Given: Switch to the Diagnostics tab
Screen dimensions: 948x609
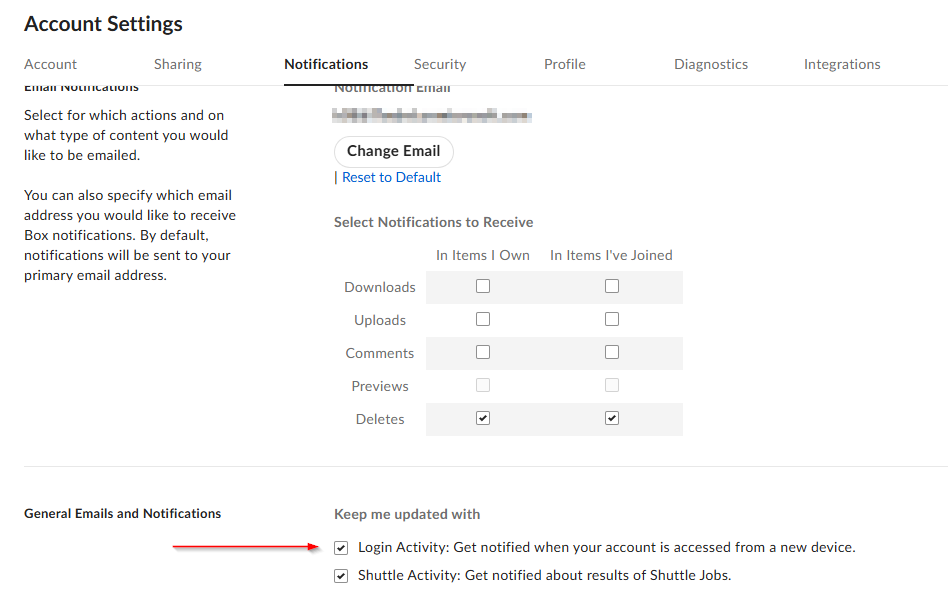Looking at the screenshot, I should [711, 64].
